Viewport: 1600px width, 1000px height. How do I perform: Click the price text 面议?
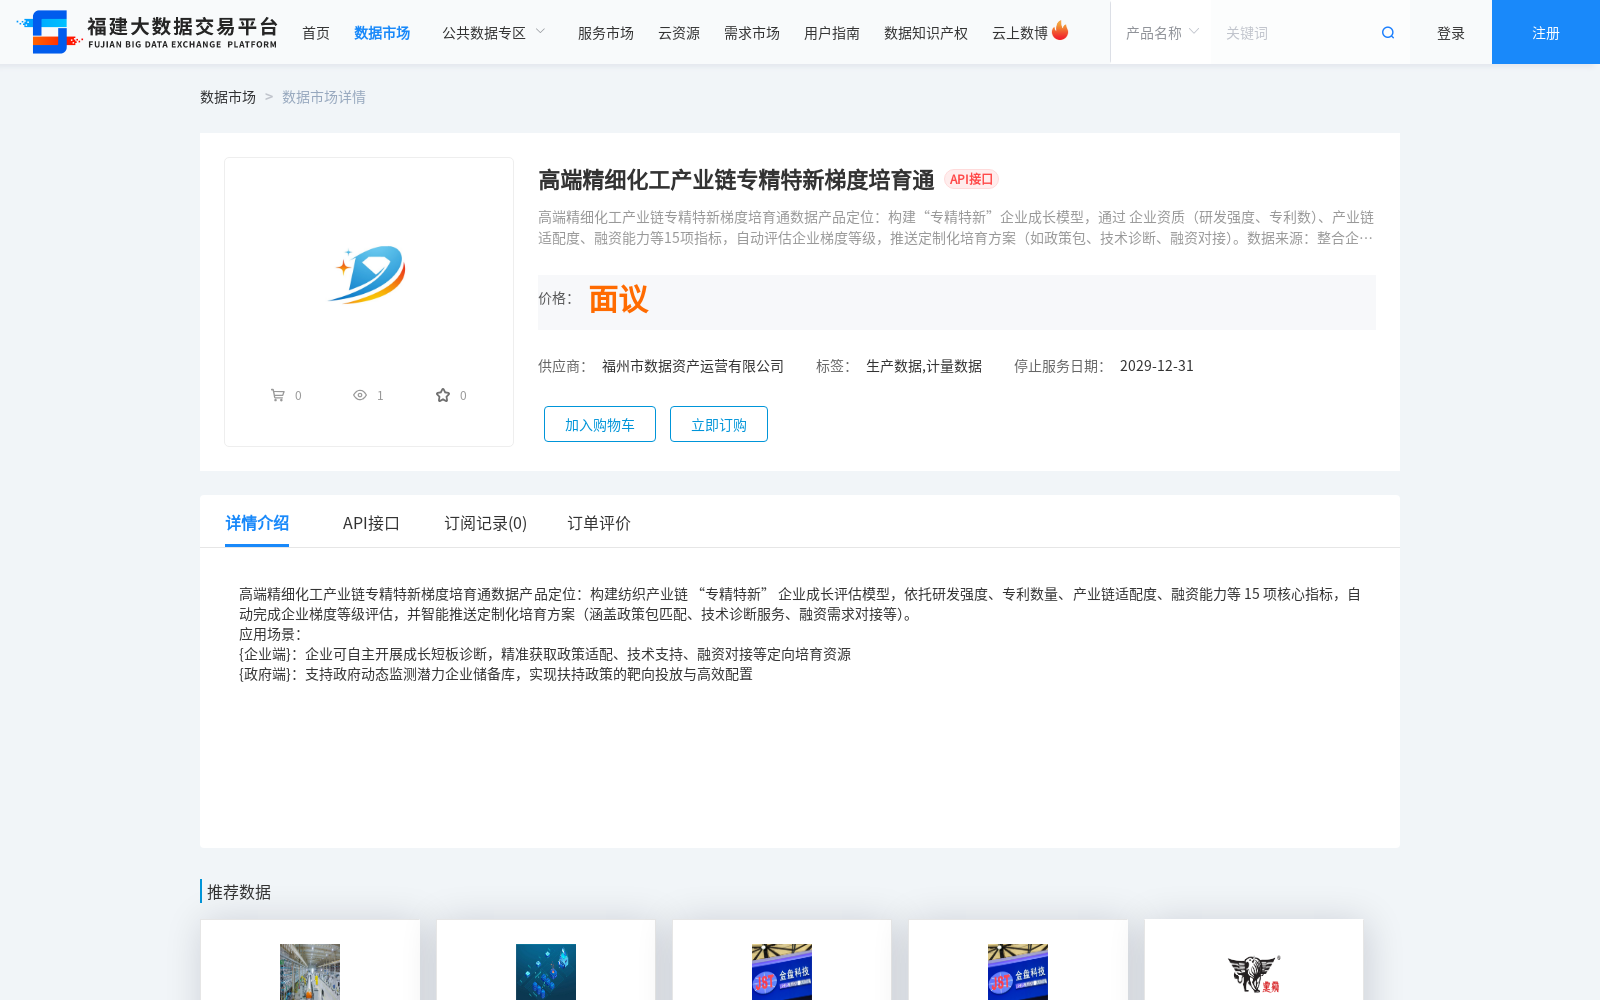618,299
